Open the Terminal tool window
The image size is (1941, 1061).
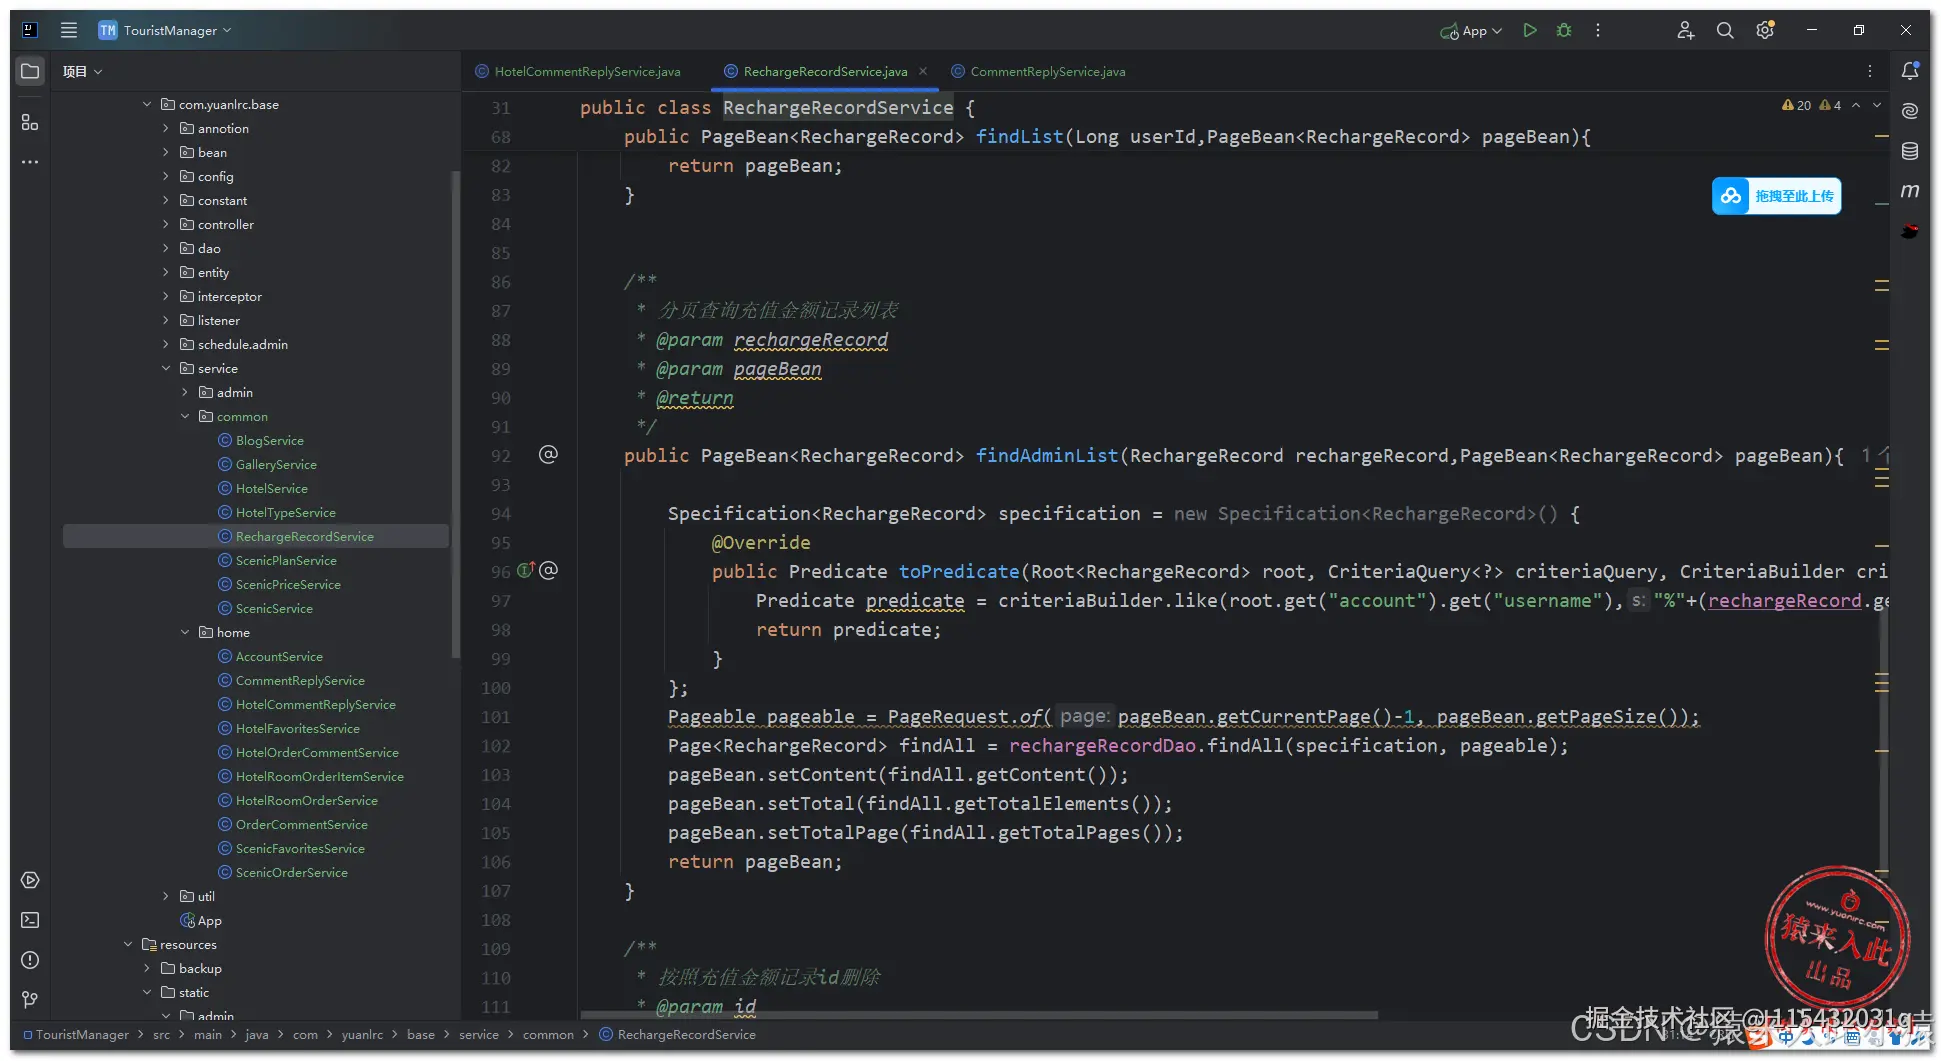point(30,920)
